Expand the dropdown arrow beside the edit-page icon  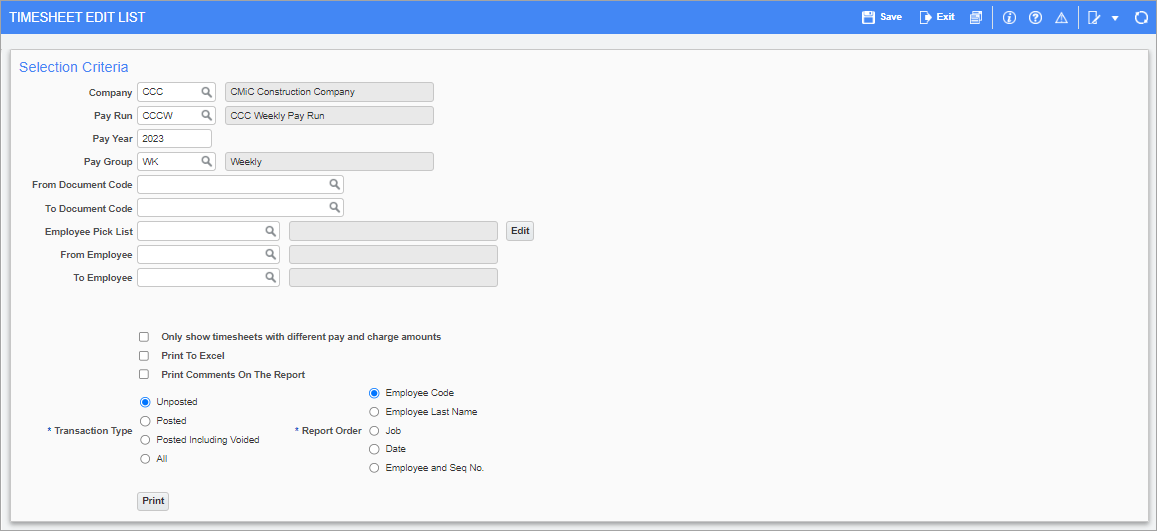click(x=1115, y=18)
